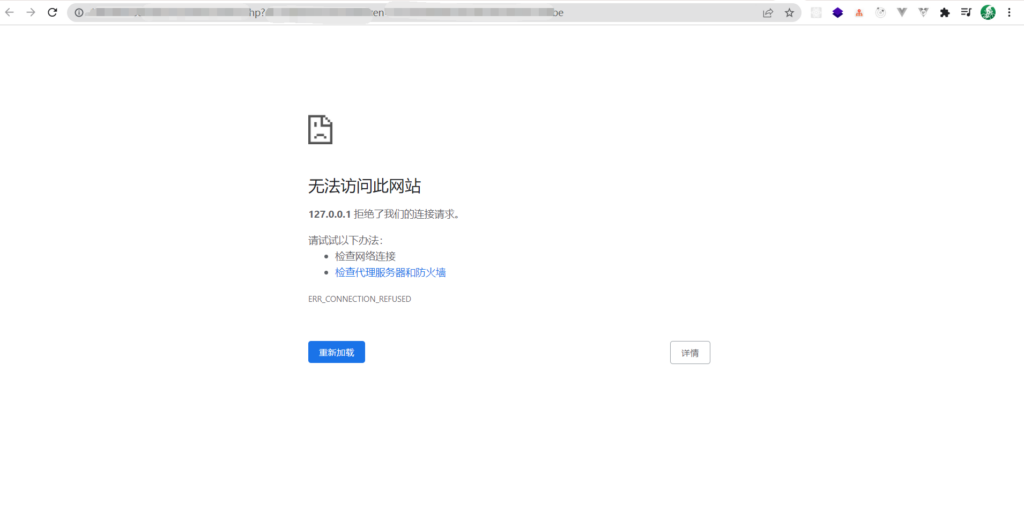Viewport: 1024px width, 512px height.
Task: Open the 详情 details button
Action: click(690, 353)
